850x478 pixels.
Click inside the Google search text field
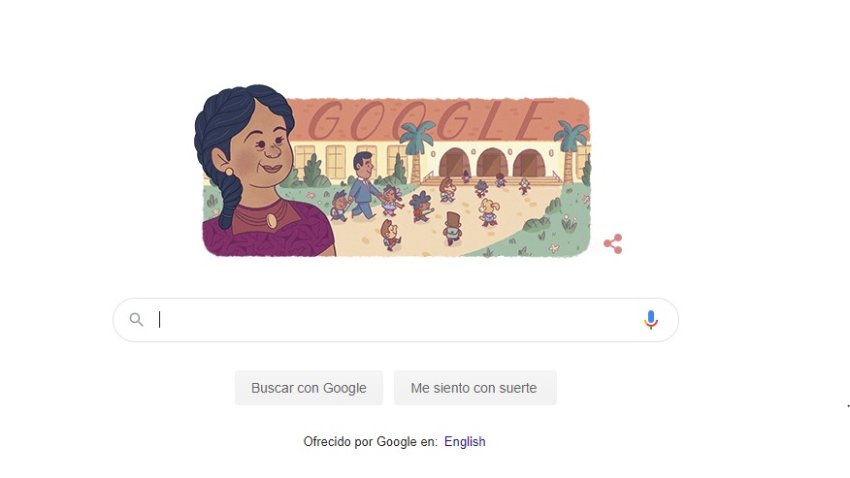395,320
